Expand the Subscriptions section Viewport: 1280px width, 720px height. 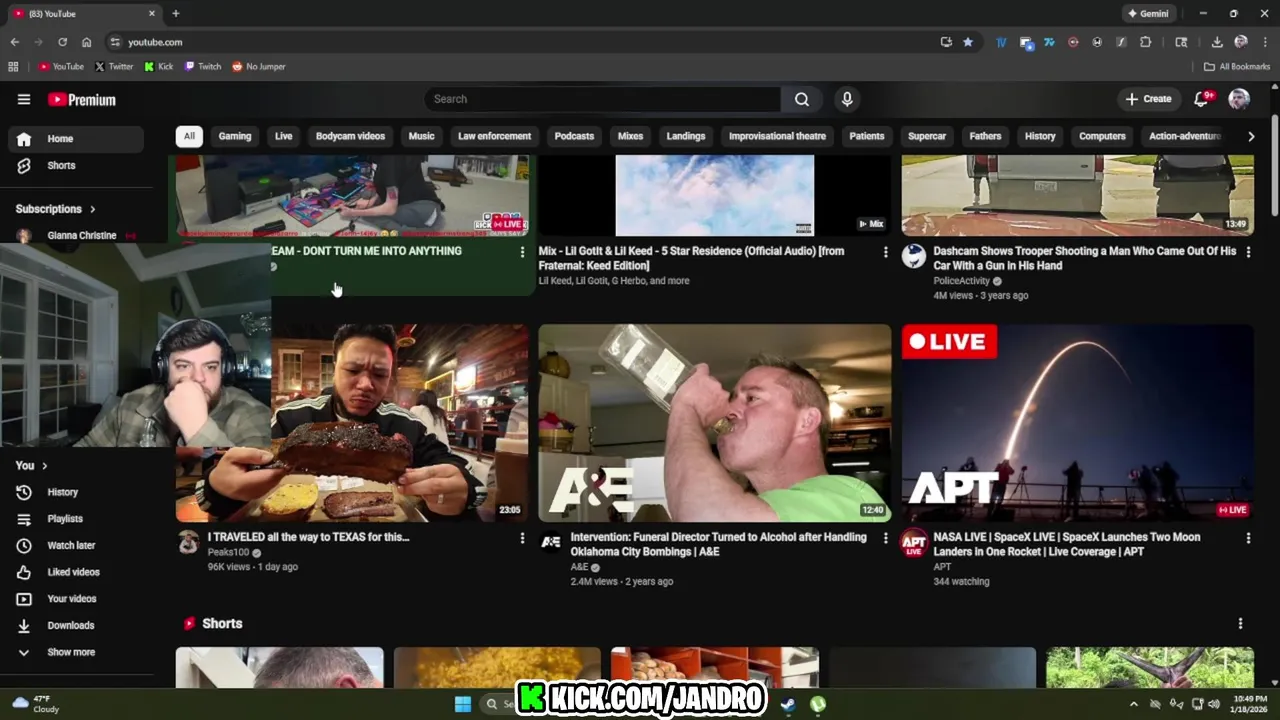(x=56, y=209)
